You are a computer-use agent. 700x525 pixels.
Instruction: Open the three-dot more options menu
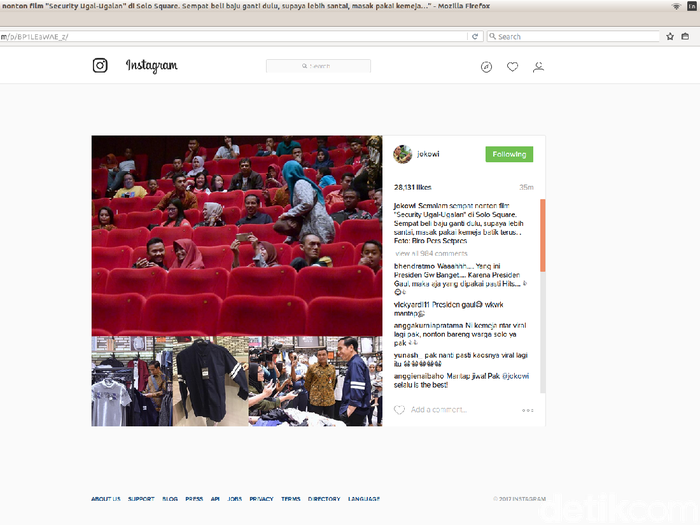528,410
